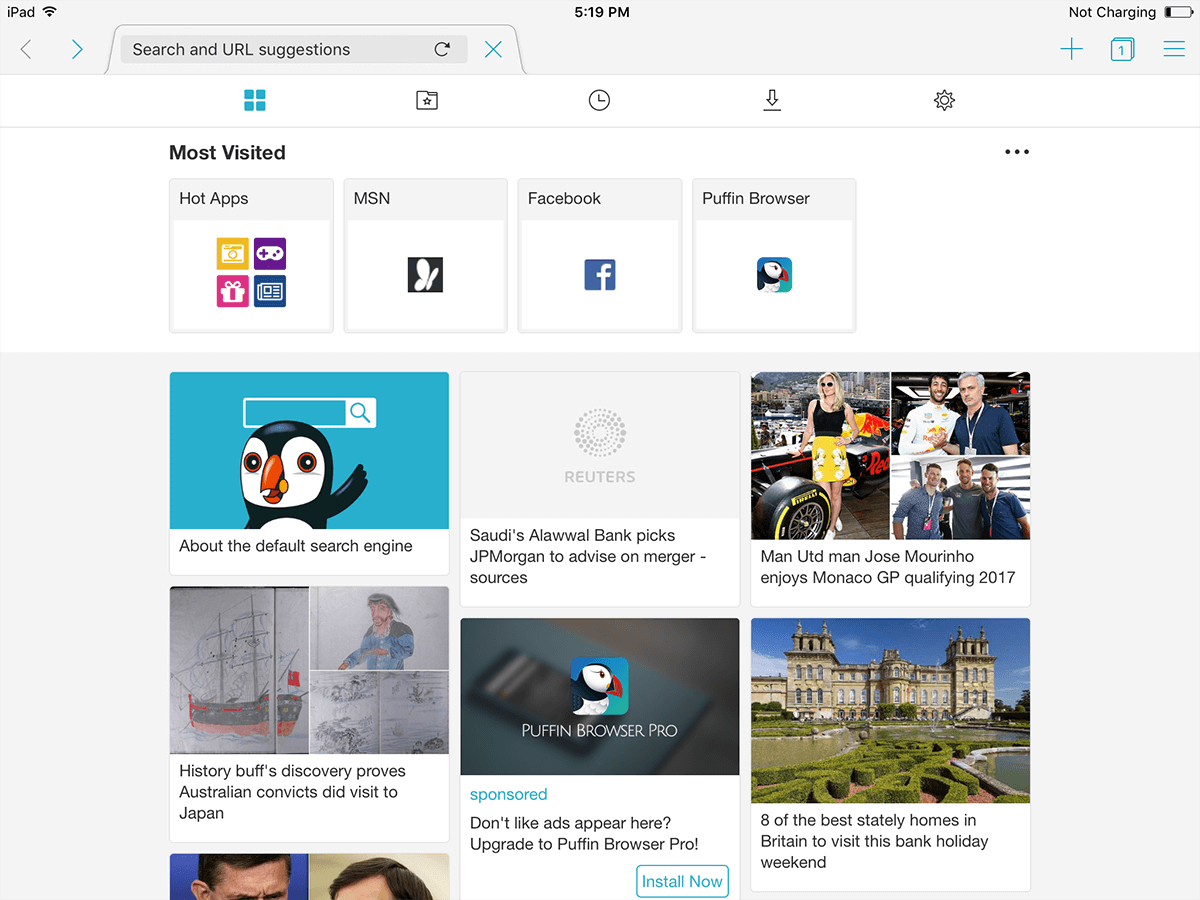
Task: Open the British stately homes article thumbnail
Action: 889,710
